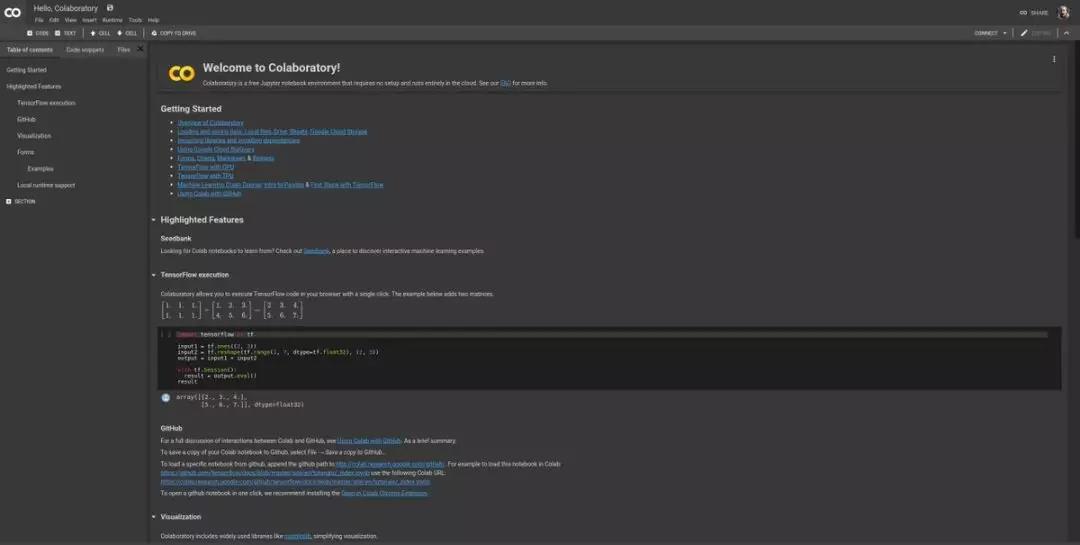
Task: Move cell down with the down-arrow CELL button
Action: click(x=127, y=33)
